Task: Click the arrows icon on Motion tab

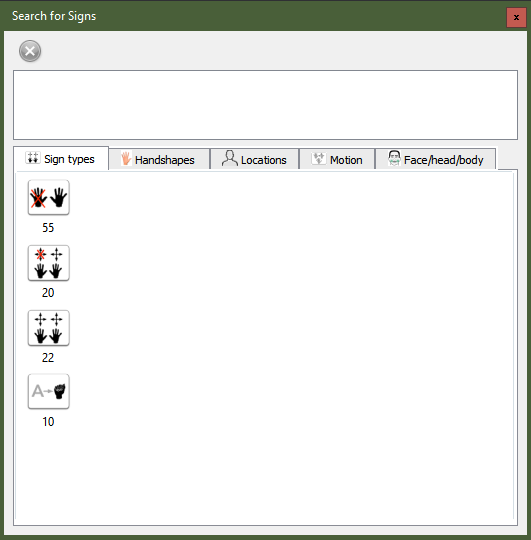Action: coord(319,159)
